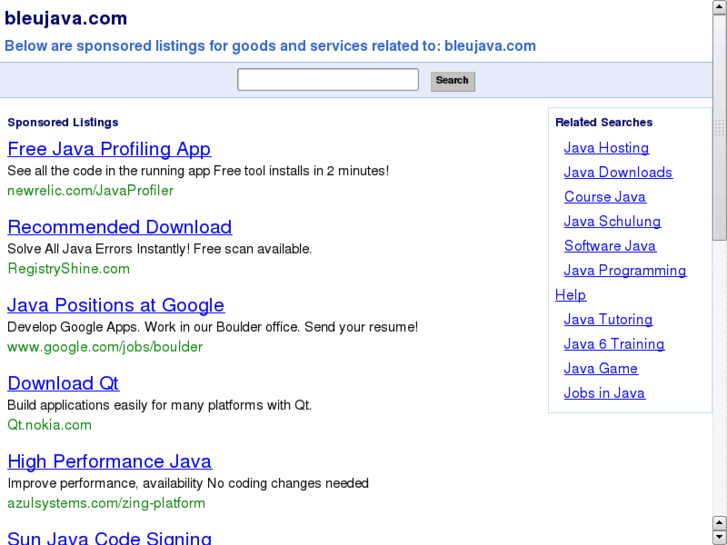Open the Free Java Profiling App link
The height and width of the screenshot is (545, 727).
pos(109,149)
